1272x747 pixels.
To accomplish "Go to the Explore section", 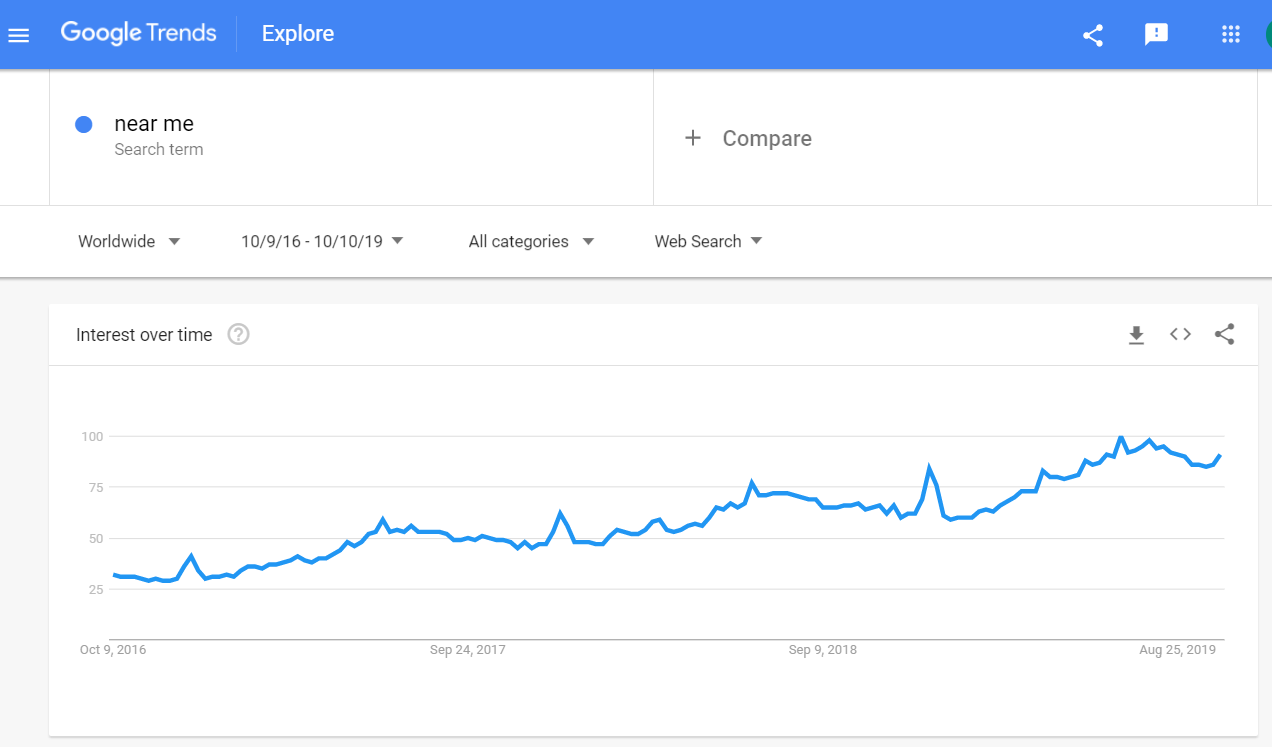I will [x=298, y=34].
